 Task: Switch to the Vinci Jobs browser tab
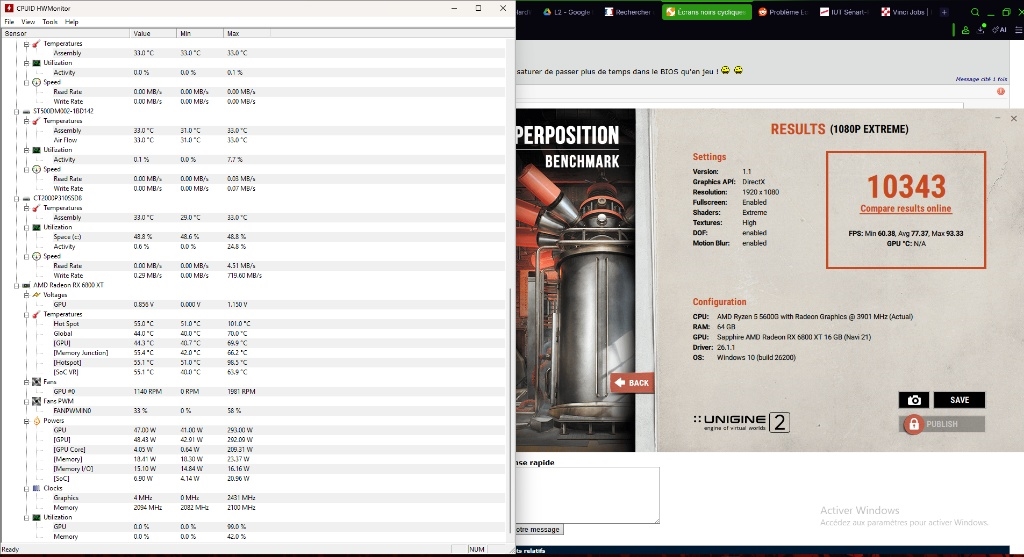click(x=907, y=12)
